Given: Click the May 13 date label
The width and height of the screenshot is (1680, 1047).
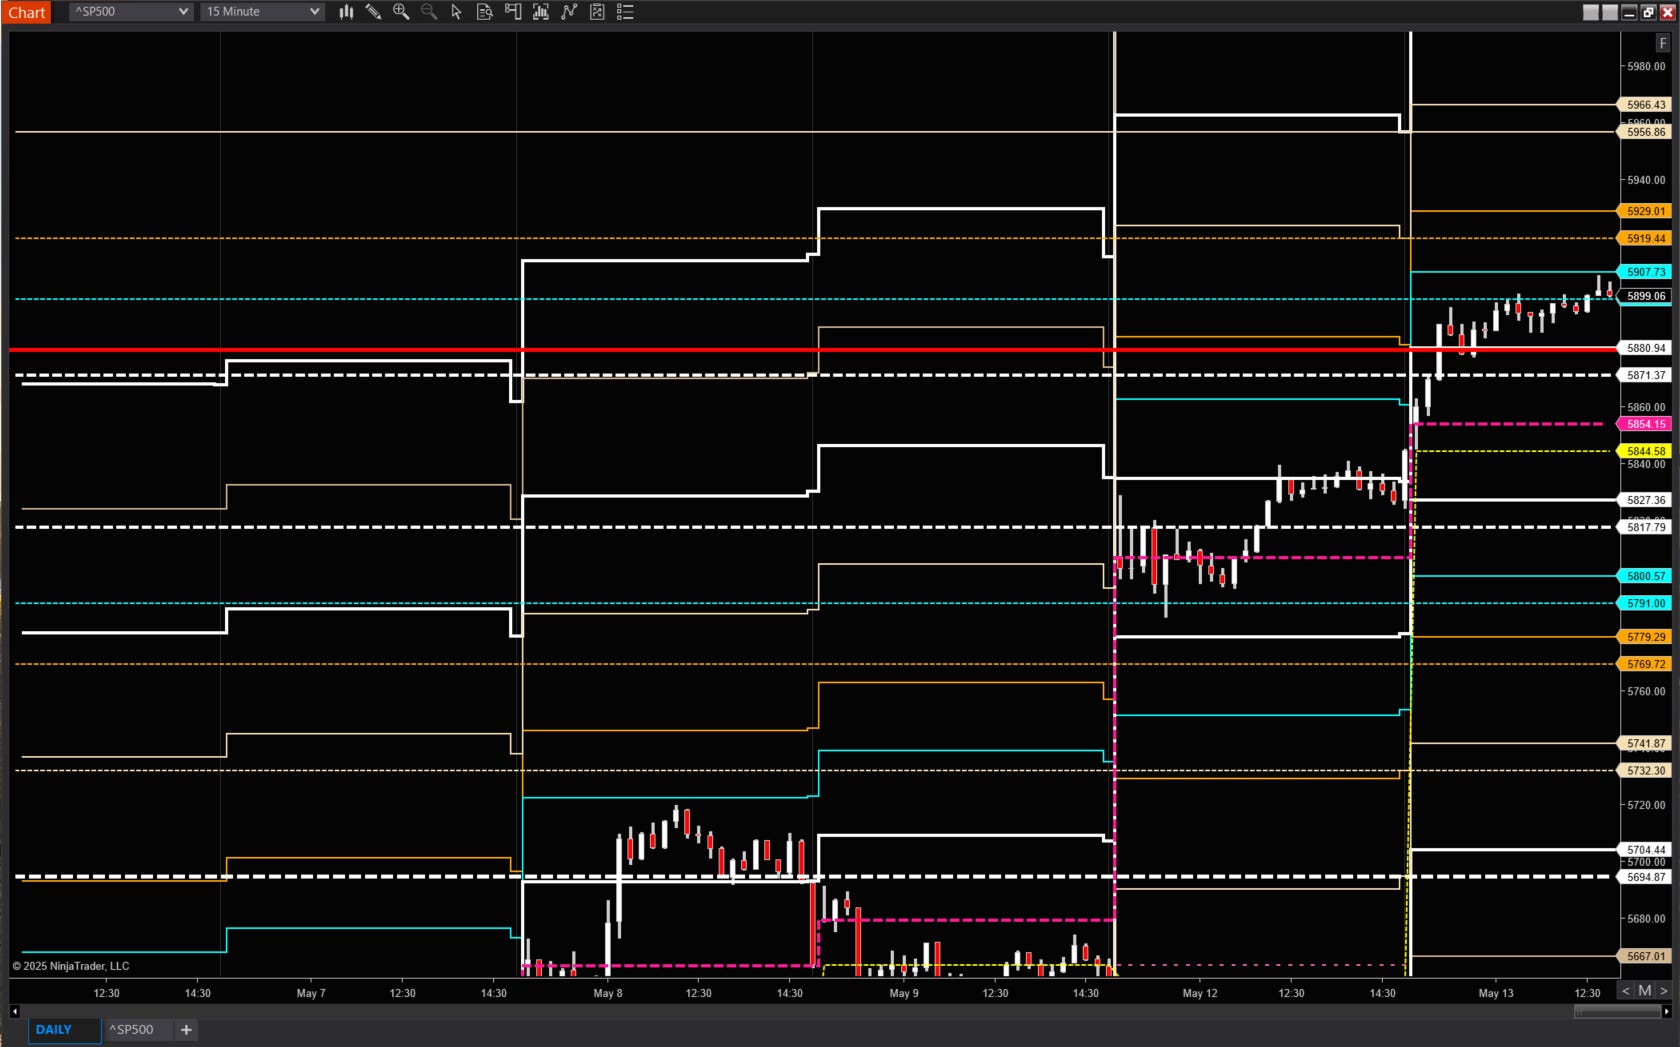Looking at the screenshot, I should [1496, 993].
